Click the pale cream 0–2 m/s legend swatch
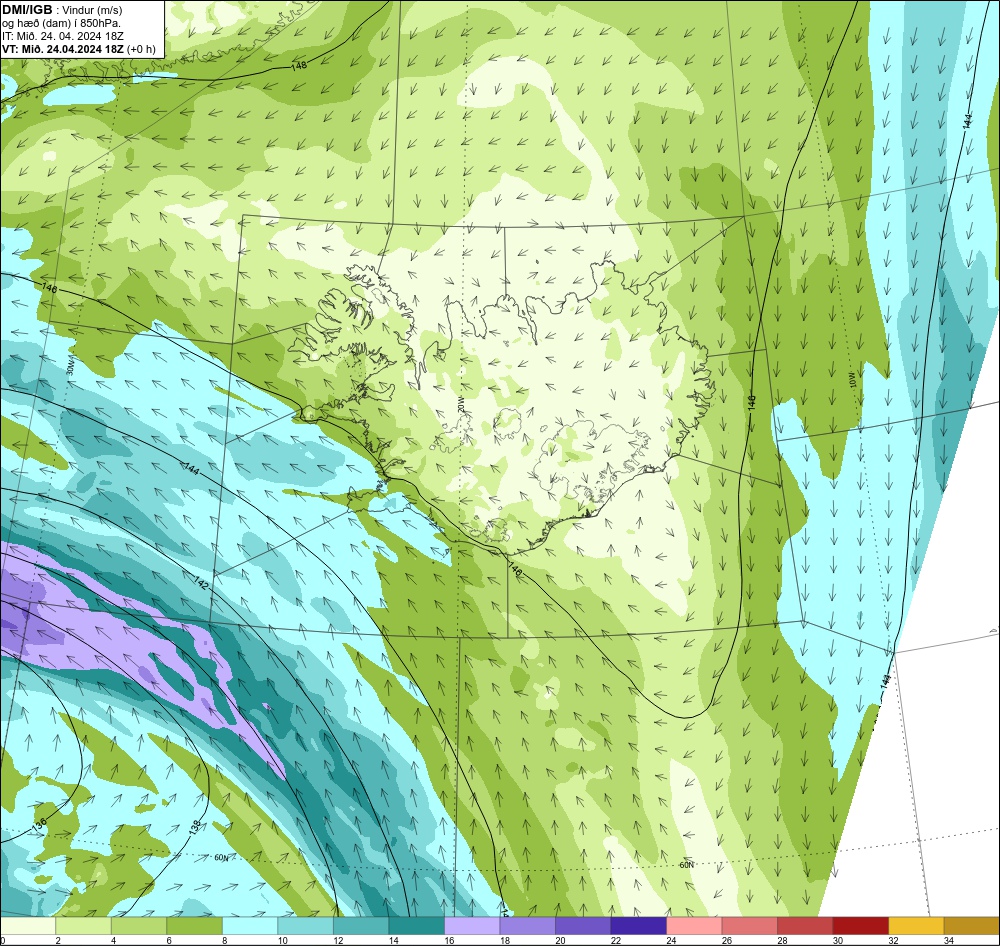Image resolution: width=1000 pixels, height=946 pixels. tap(28, 926)
